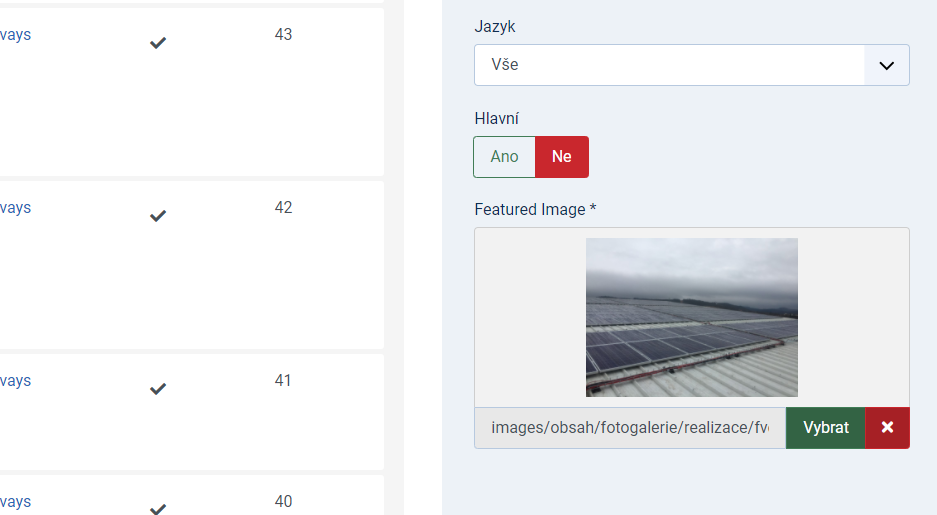
Task: Clear the featured image with X button
Action: pyautogui.click(x=887, y=428)
